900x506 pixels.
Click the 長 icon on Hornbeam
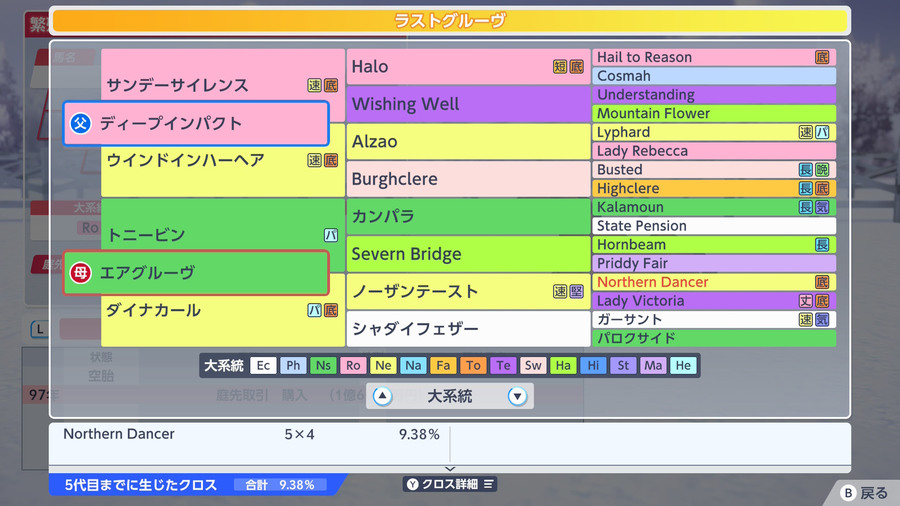(x=822, y=245)
